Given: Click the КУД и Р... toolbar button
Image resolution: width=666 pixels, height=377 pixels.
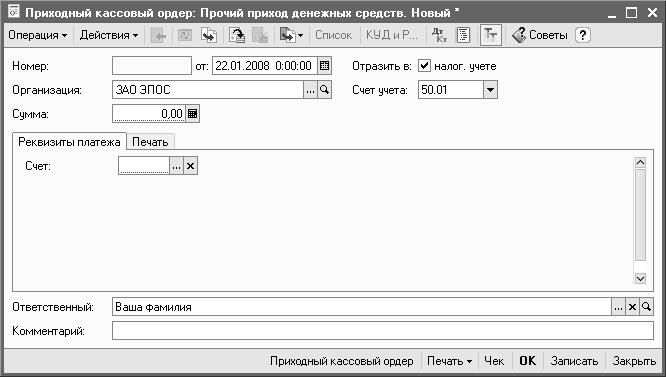Looking at the screenshot, I should [392, 35].
